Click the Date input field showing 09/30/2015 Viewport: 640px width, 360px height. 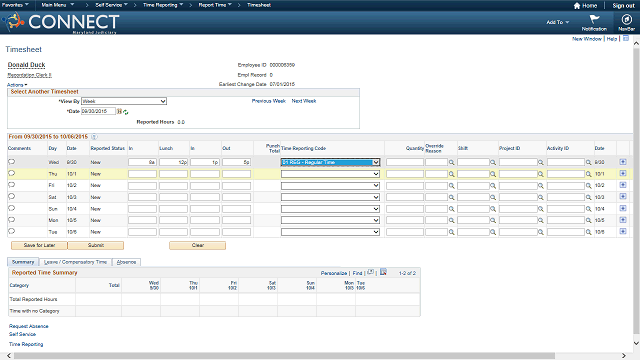click(x=98, y=111)
